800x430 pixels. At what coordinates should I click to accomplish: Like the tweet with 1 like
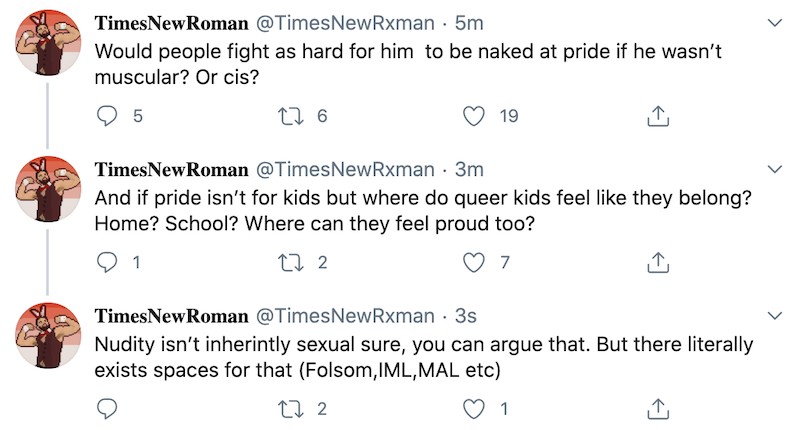click(475, 408)
